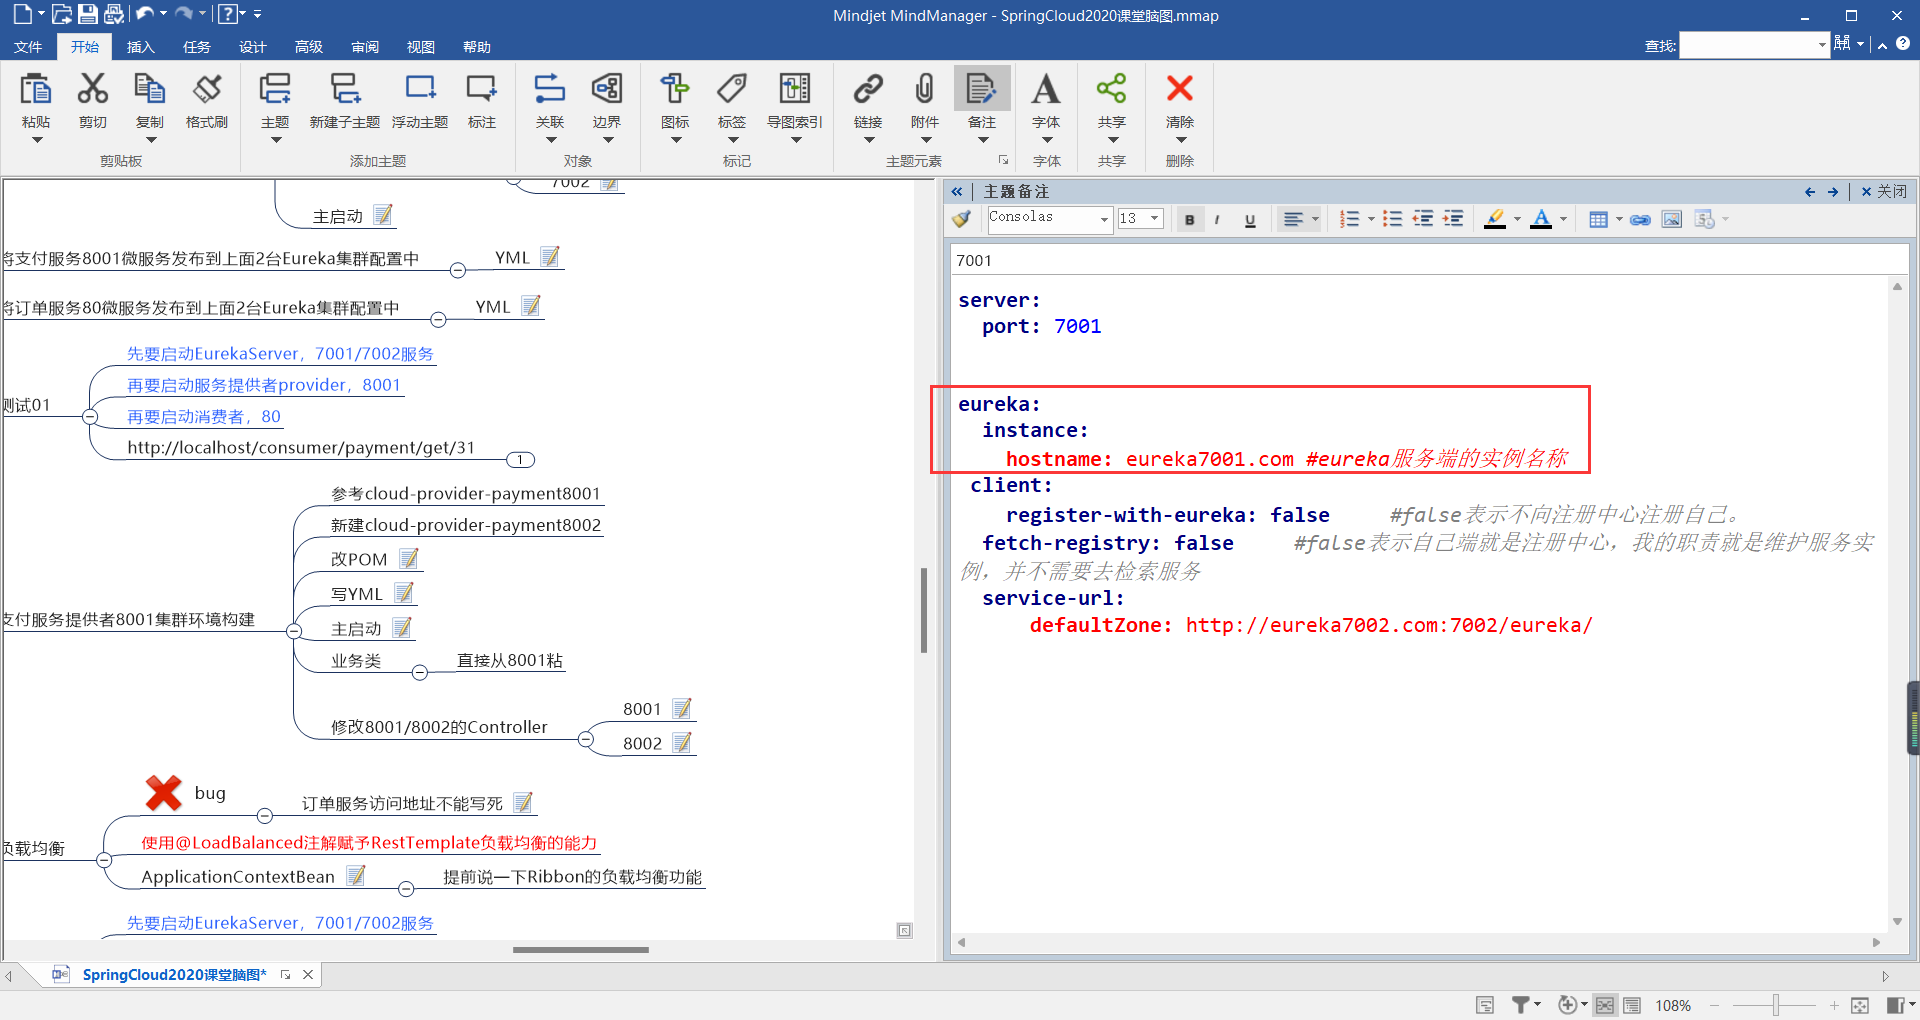Add a floating topic (浮动主题)
The height and width of the screenshot is (1020, 1920).
tap(420, 90)
